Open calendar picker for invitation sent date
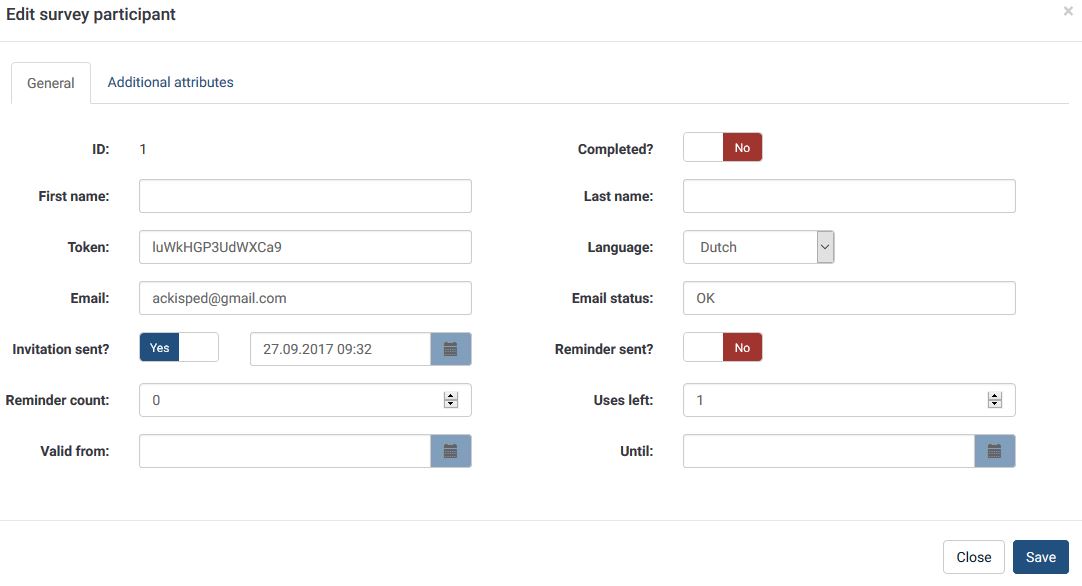The image size is (1082, 586). click(451, 349)
